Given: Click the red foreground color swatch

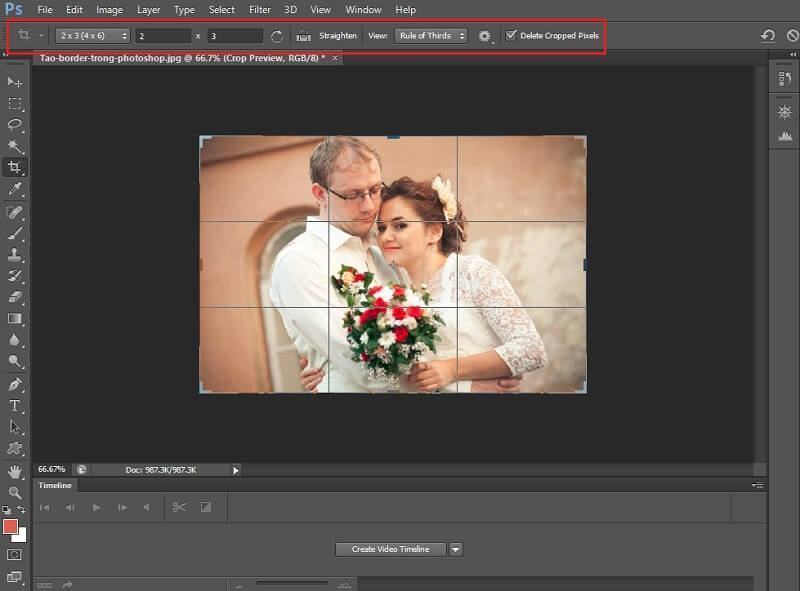Looking at the screenshot, I should tap(11, 524).
